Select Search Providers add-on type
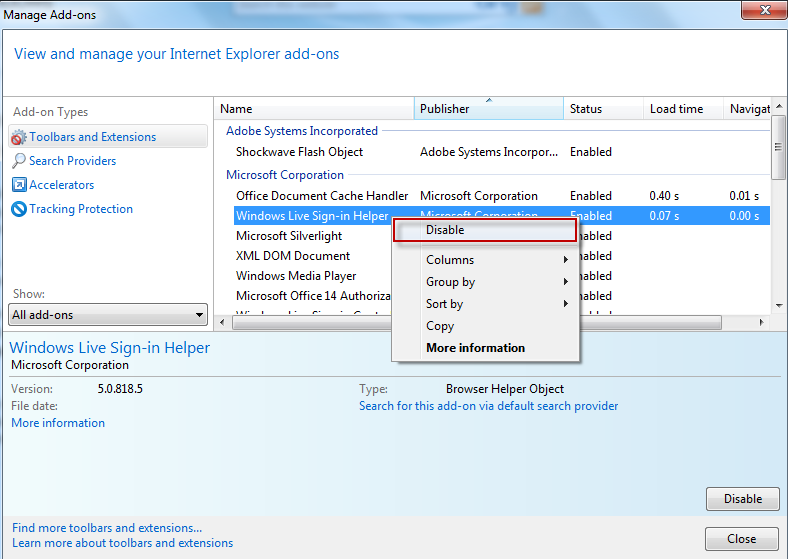Screen dimensions: 788x559 (x=72, y=161)
